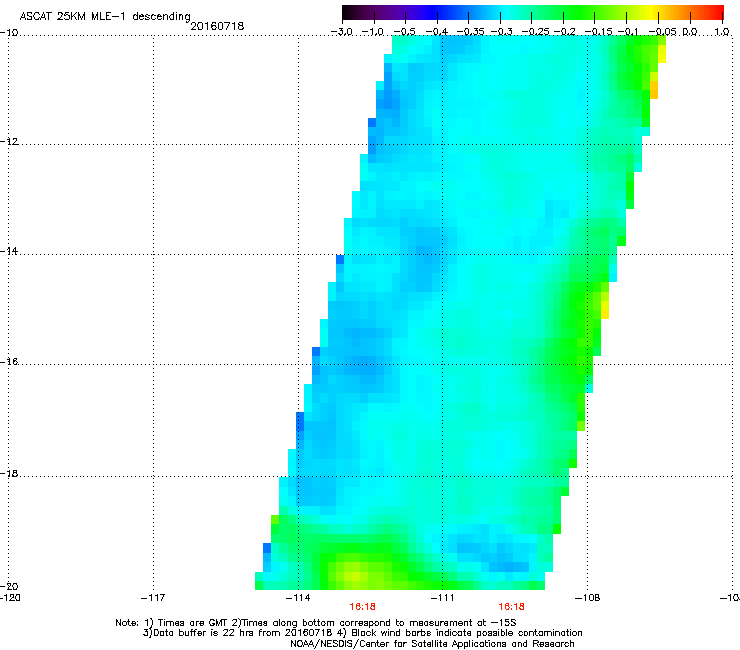Click the "-108" longitude axis label
The height and width of the screenshot is (650, 740).
(x=588, y=598)
